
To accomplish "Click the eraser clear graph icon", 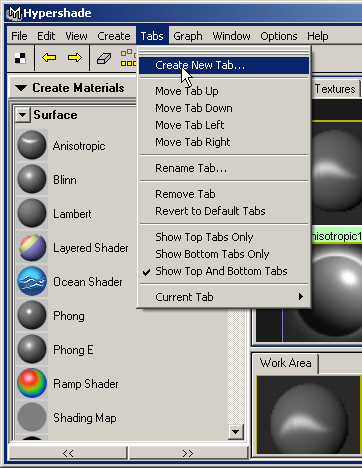I will click(104, 58).
